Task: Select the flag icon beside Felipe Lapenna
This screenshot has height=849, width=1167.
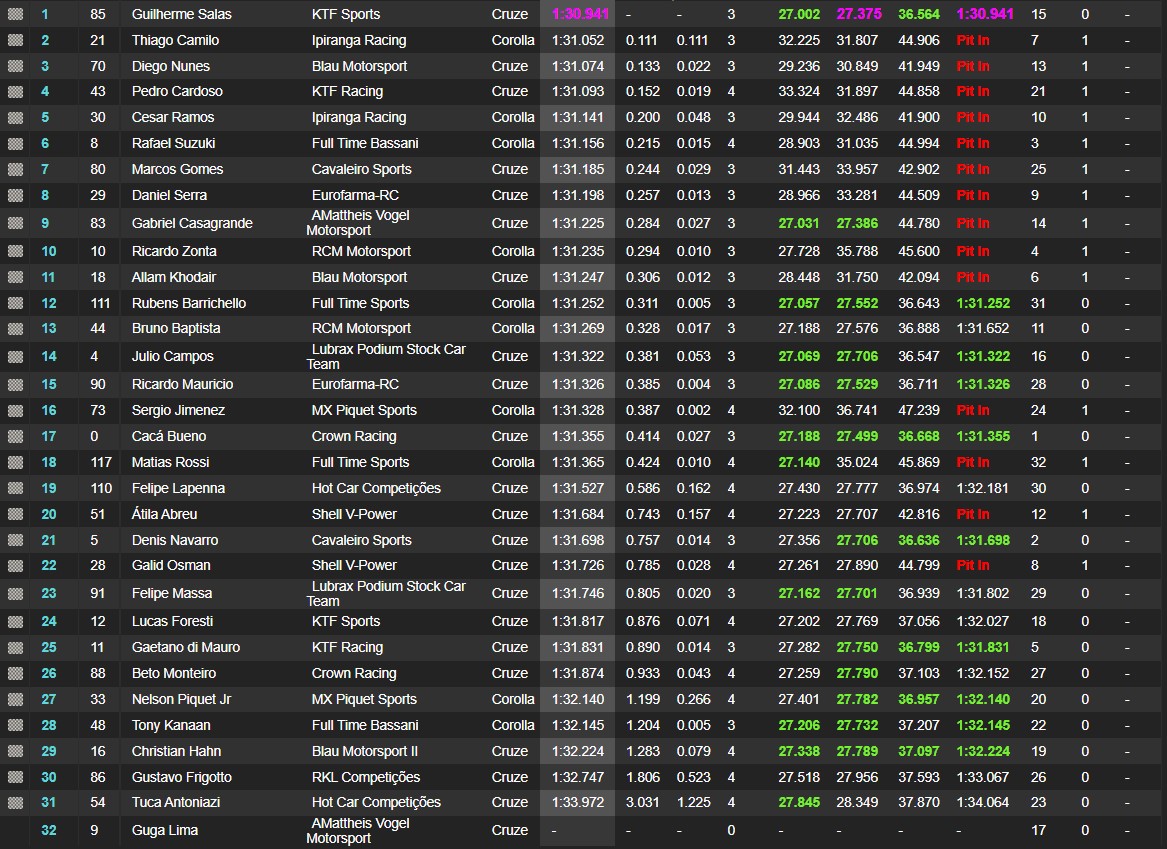Action: (x=15, y=488)
